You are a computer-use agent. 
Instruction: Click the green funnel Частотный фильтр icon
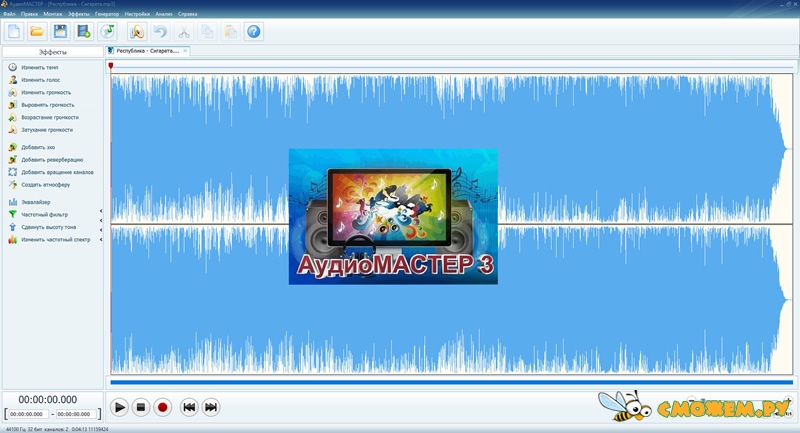pyautogui.click(x=13, y=214)
